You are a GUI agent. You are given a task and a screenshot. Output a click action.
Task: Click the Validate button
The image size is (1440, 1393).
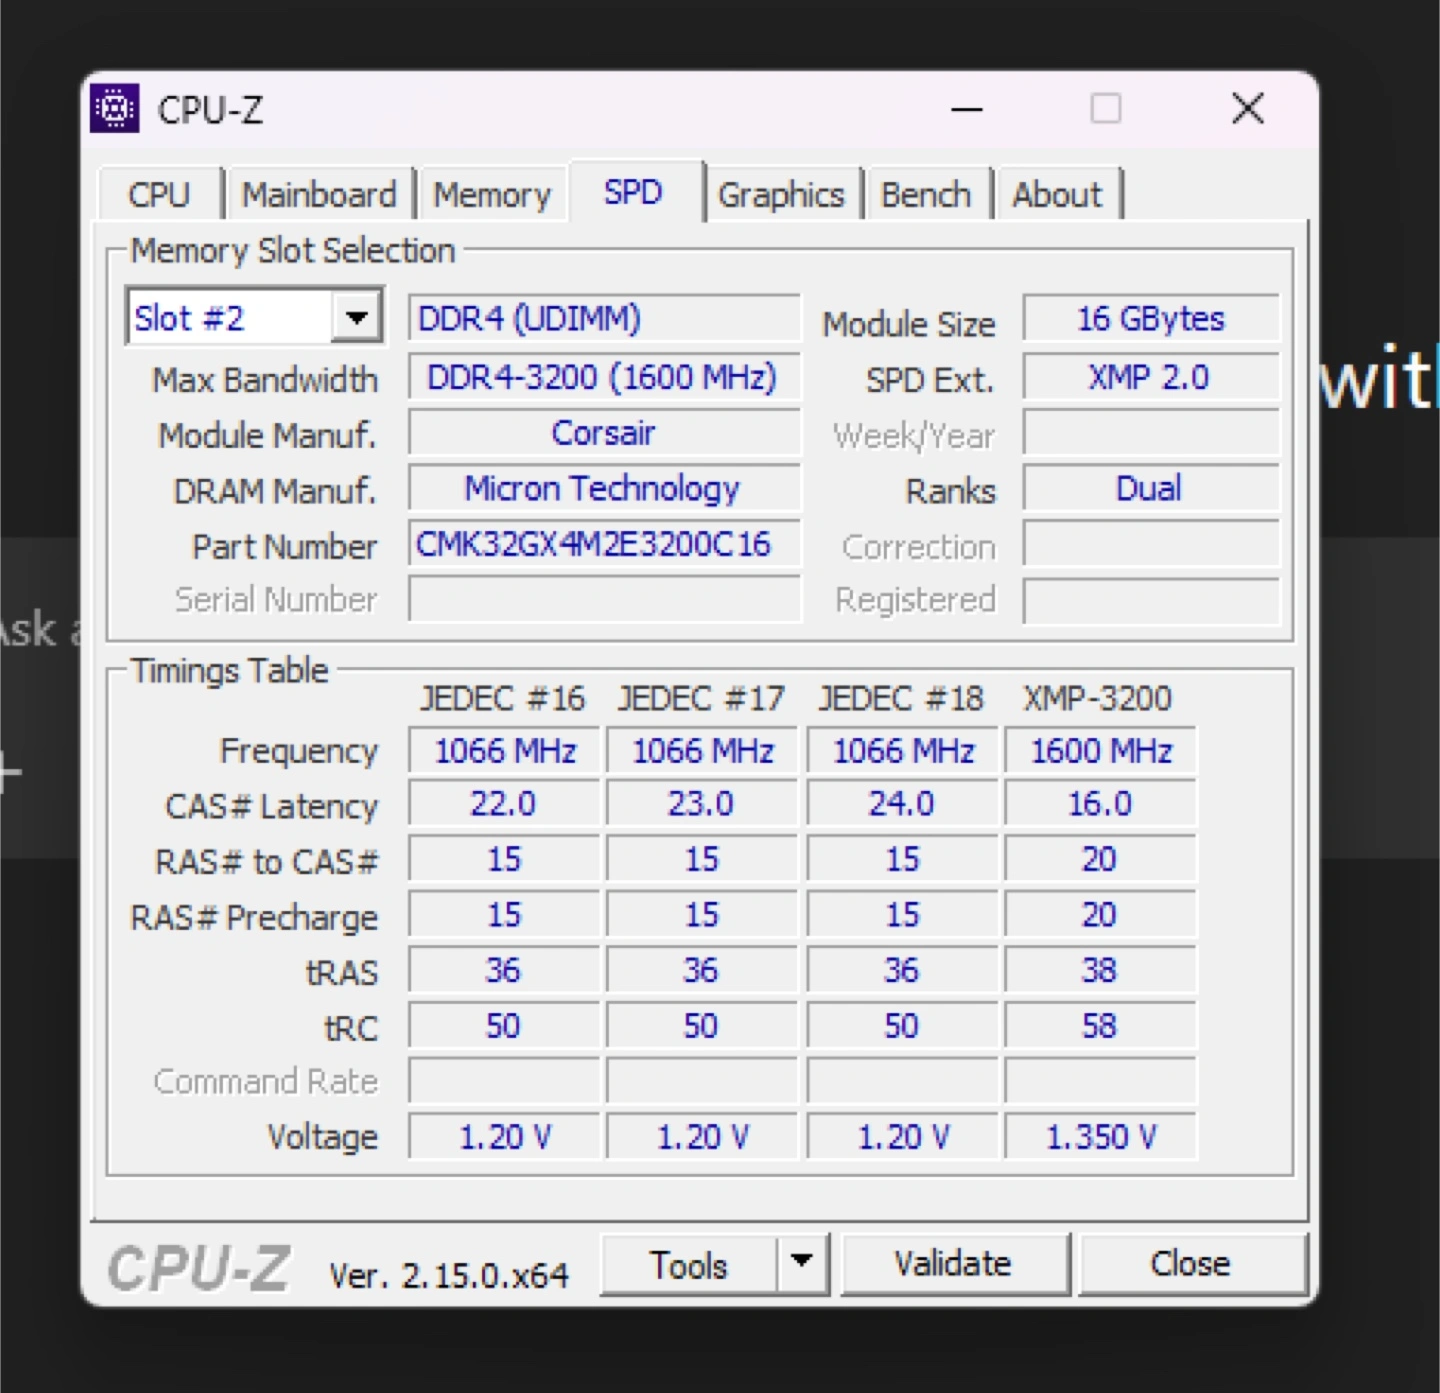click(954, 1264)
